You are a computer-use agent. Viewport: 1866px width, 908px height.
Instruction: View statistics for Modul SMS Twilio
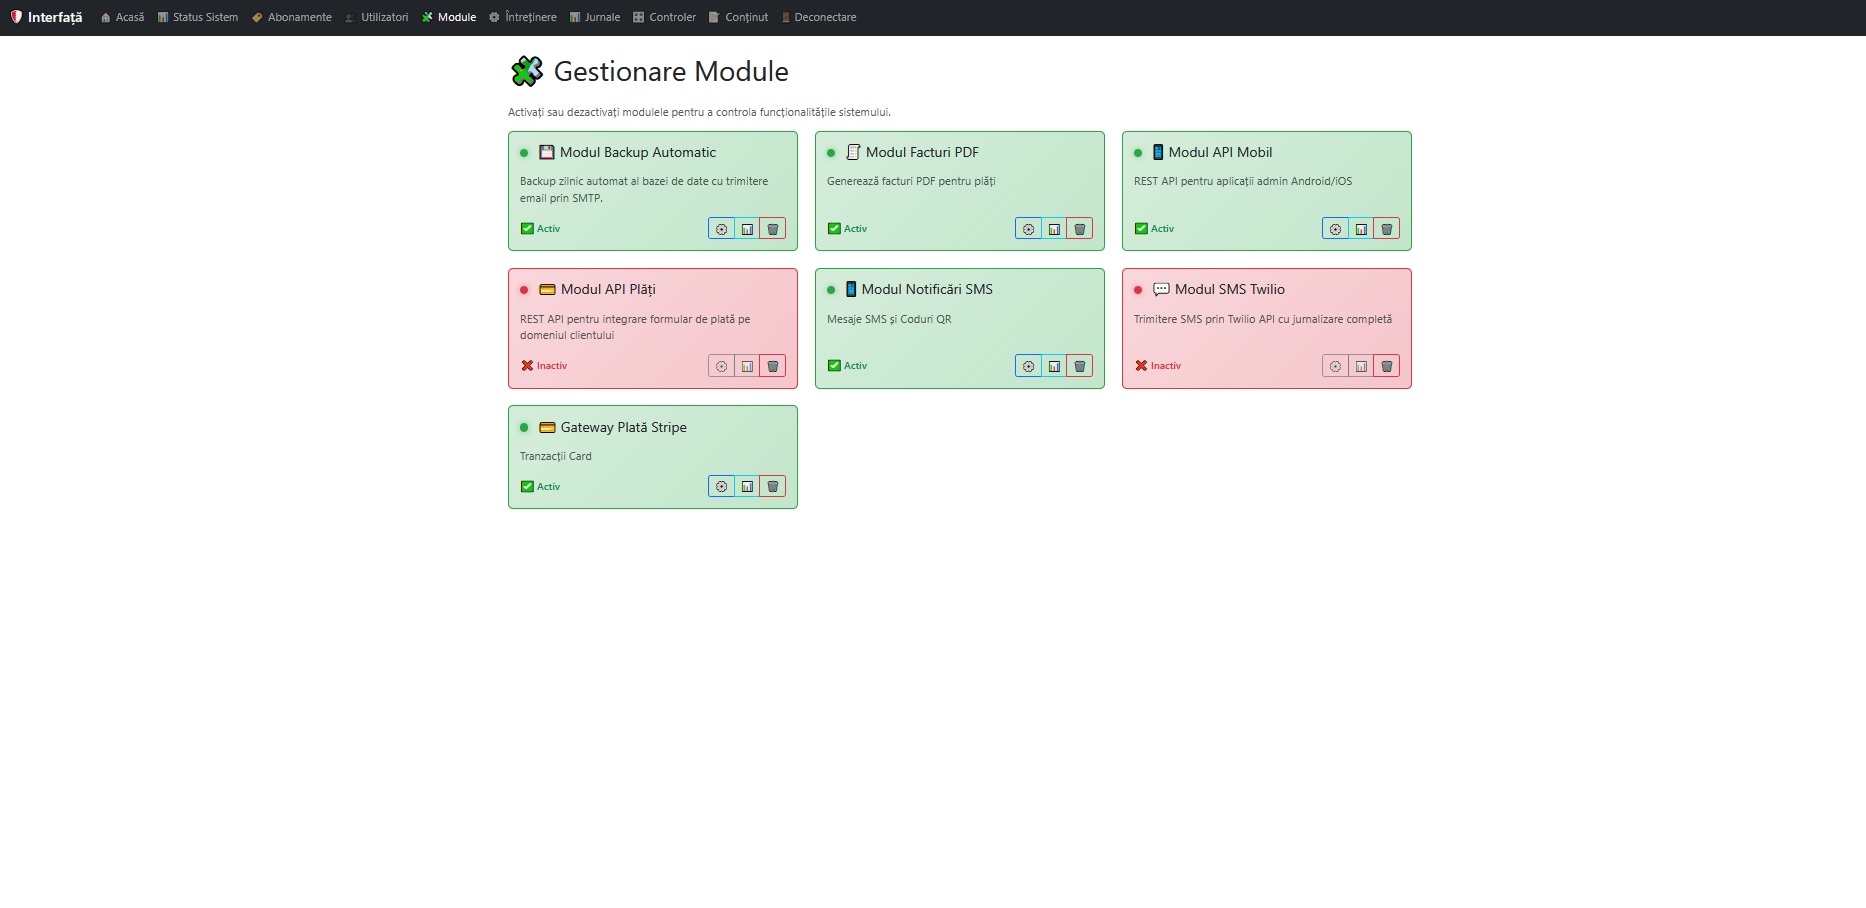(x=1361, y=366)
